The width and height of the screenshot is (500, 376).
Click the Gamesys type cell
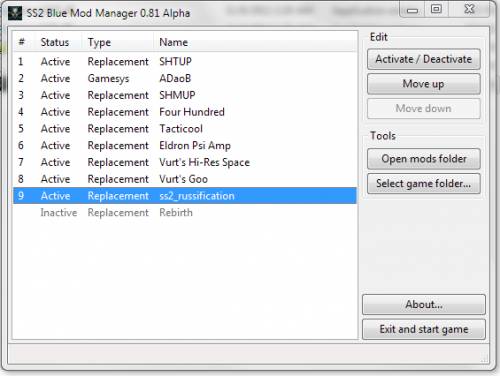click(x=108, y=79)
